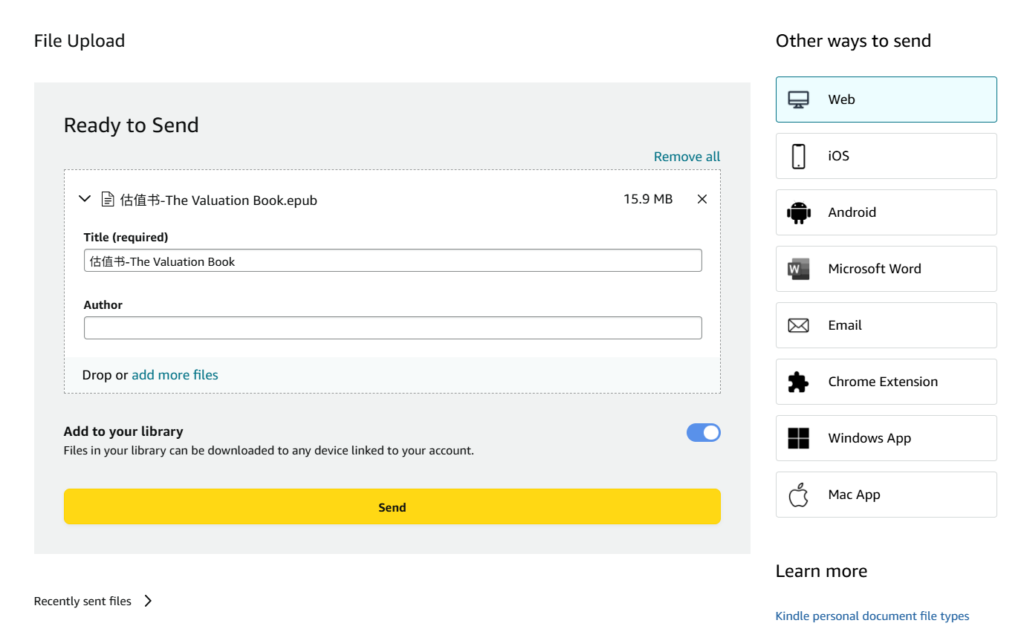The height and width of the screenshot is (626, 1024).
Task: Click into the Author input field
Action: [x=392, y=328]
